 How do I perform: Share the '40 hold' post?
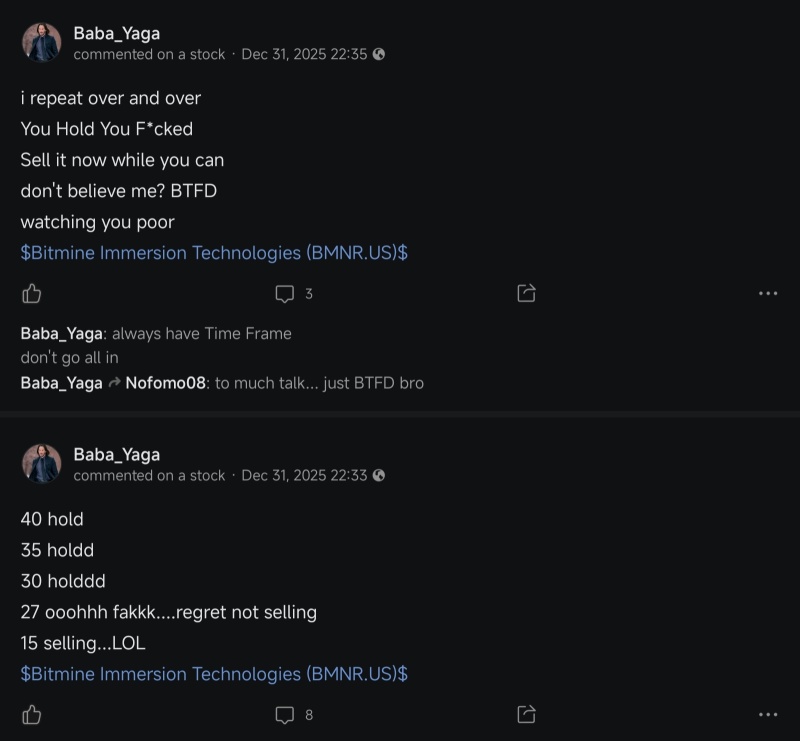[526, 714]
